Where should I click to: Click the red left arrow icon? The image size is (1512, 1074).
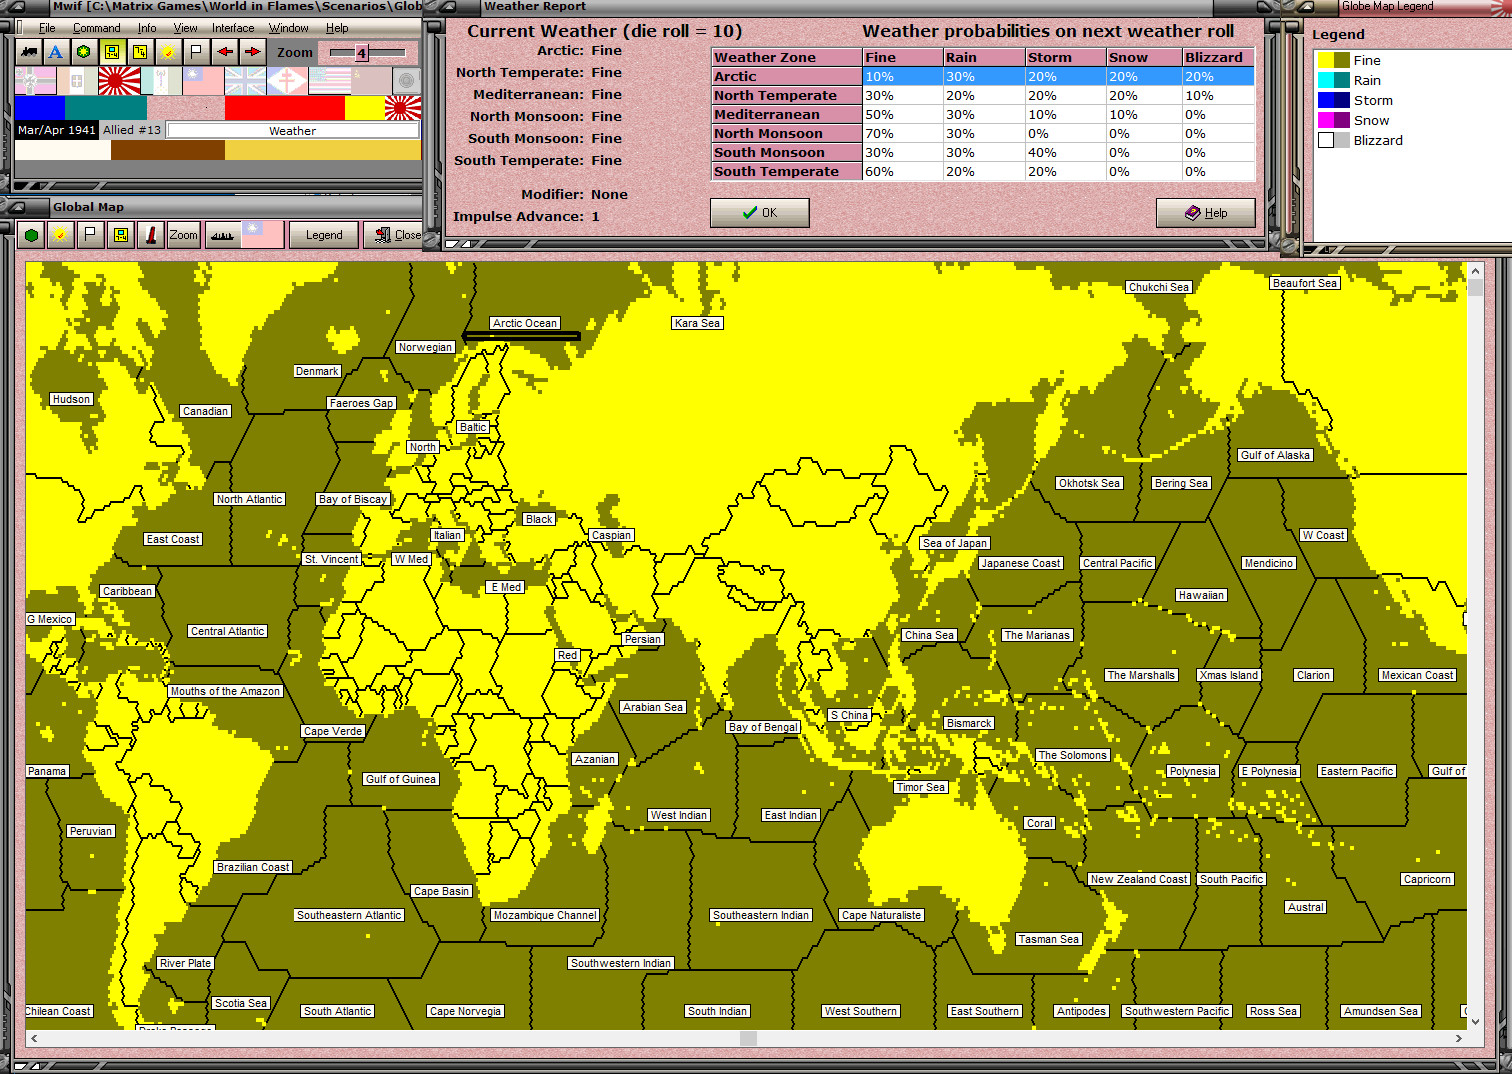pos(225,52)
